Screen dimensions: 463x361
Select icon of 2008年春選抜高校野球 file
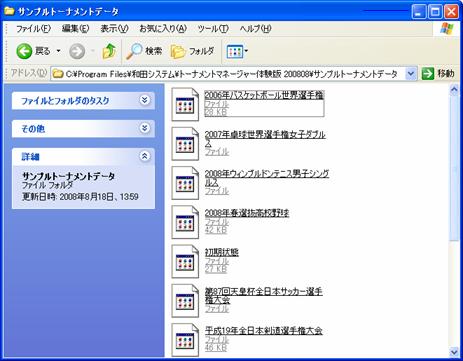point(185,222)
